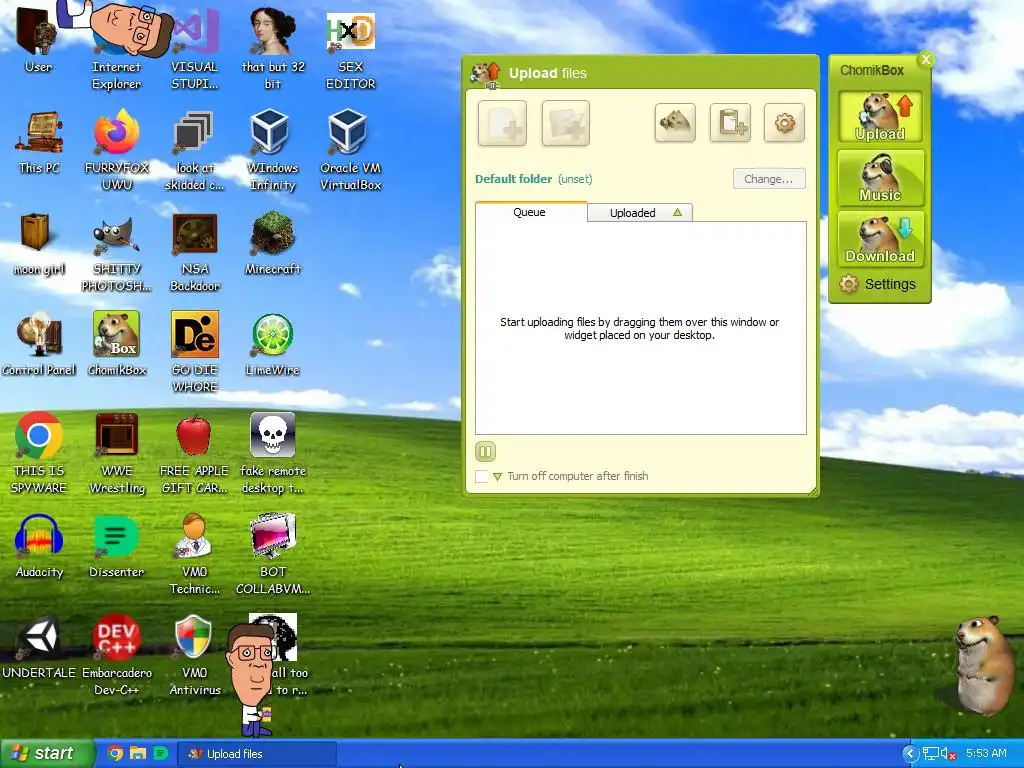Open the Windows start menu
The height and width of the screenshot is (768, 1024).
pyautogui.click(x=47, y=754)
